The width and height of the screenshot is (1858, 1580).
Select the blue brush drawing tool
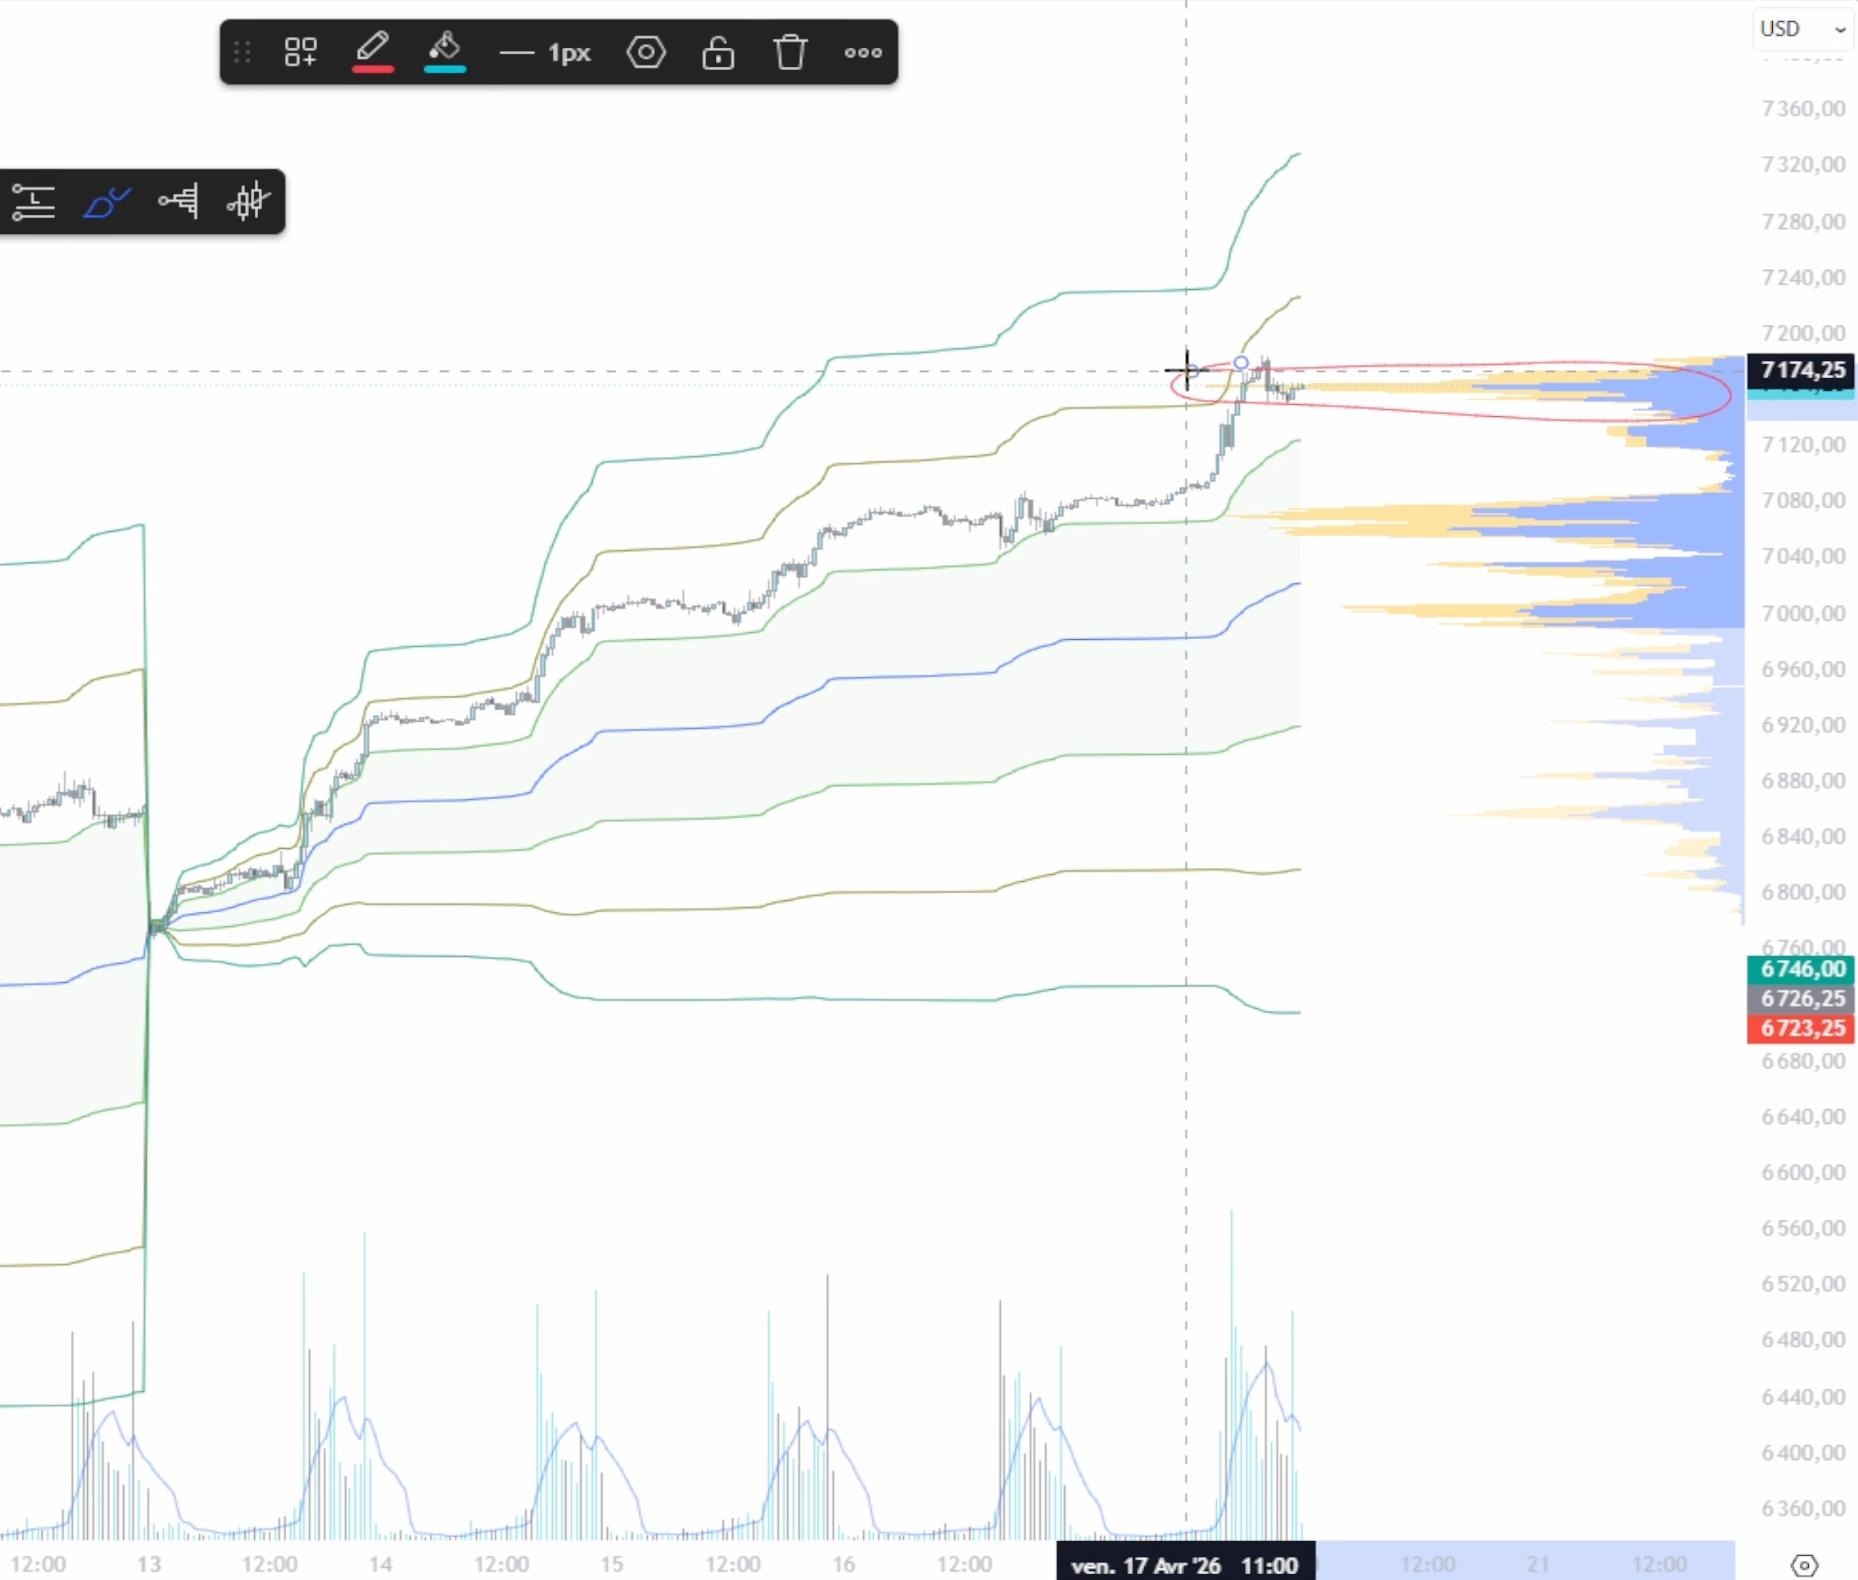click(107, 202)
